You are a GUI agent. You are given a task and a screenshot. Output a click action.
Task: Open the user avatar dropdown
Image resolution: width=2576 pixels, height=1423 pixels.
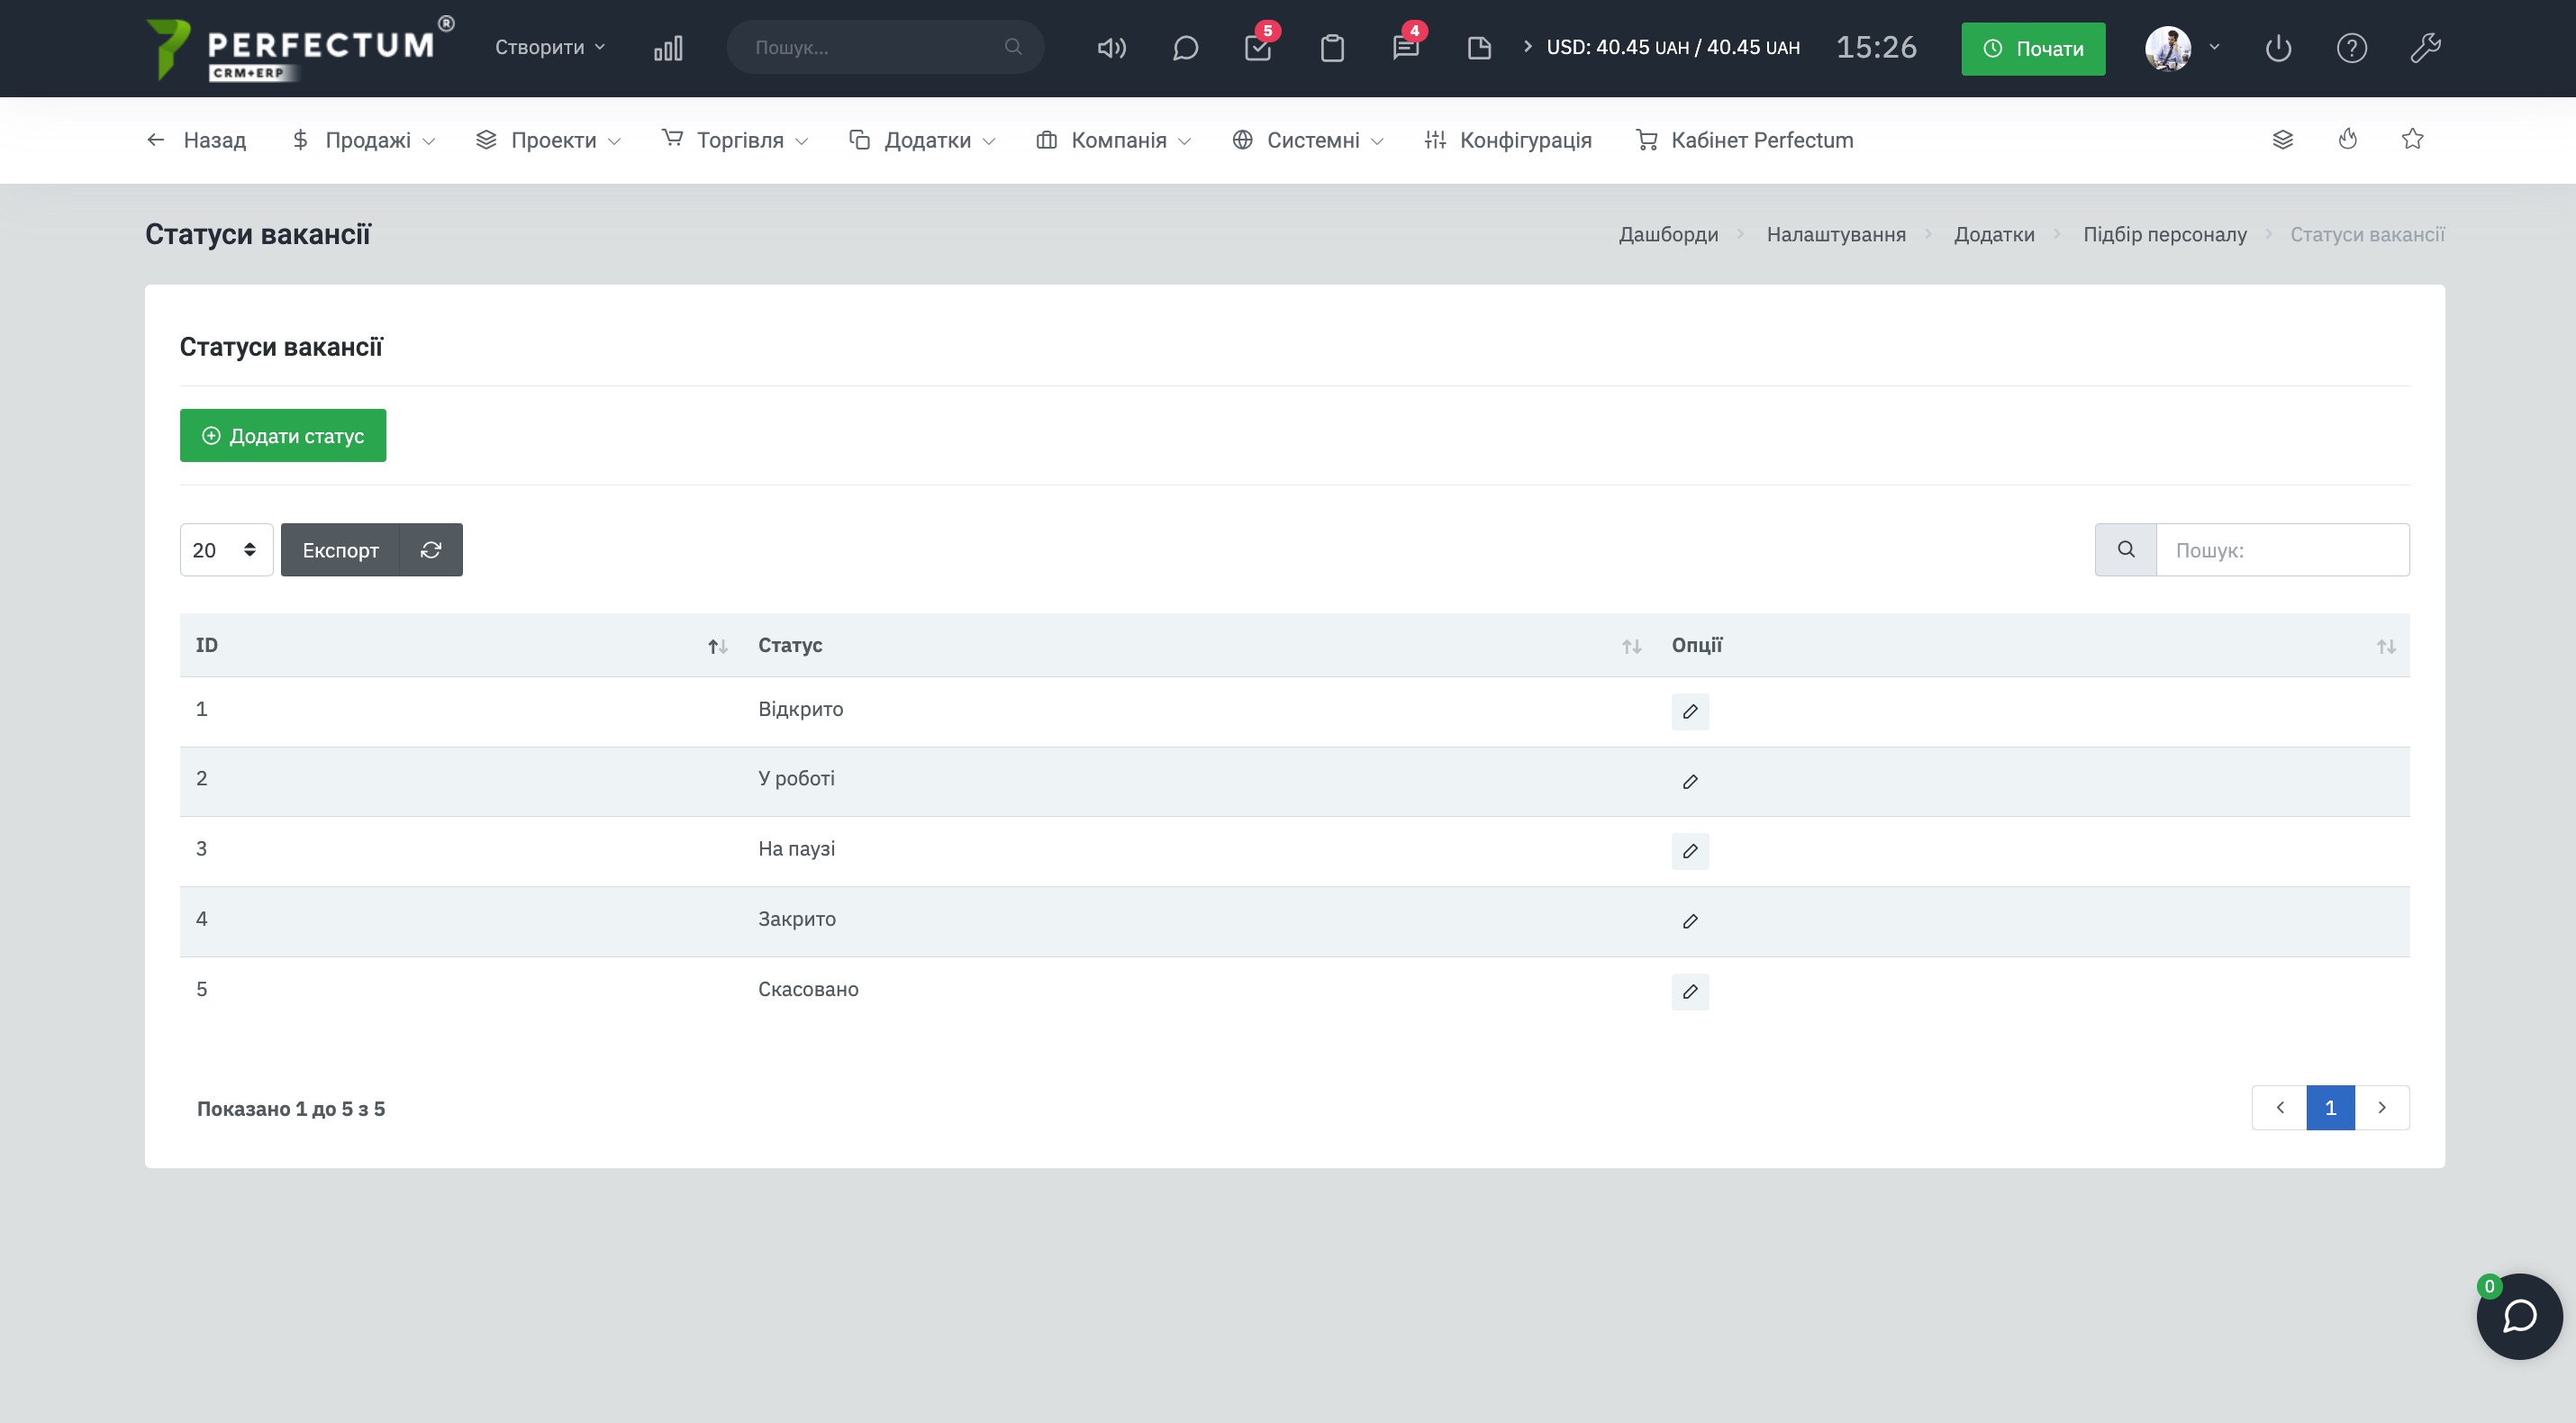coord(2182,47)
